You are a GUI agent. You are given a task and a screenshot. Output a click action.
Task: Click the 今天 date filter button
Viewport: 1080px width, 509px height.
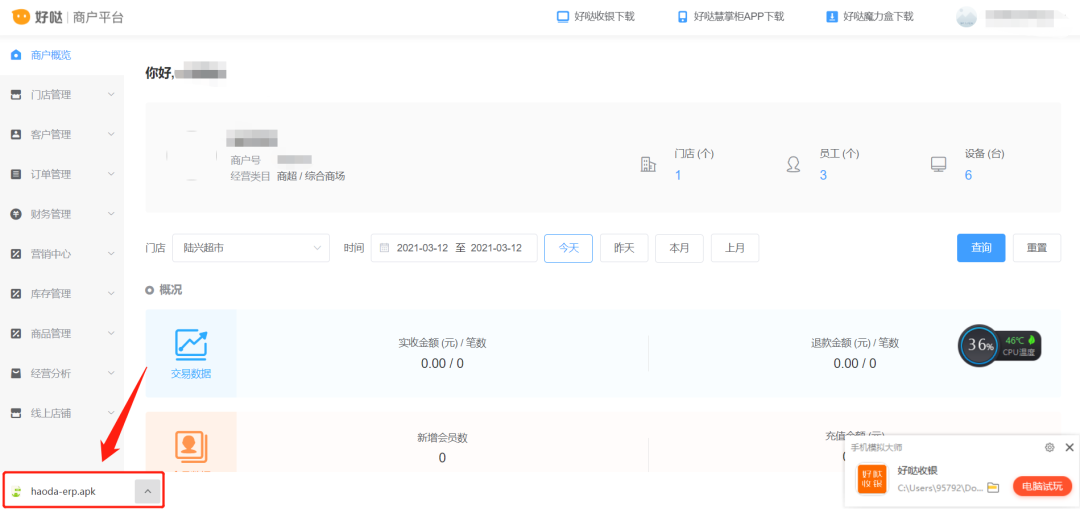coord(568,248)
